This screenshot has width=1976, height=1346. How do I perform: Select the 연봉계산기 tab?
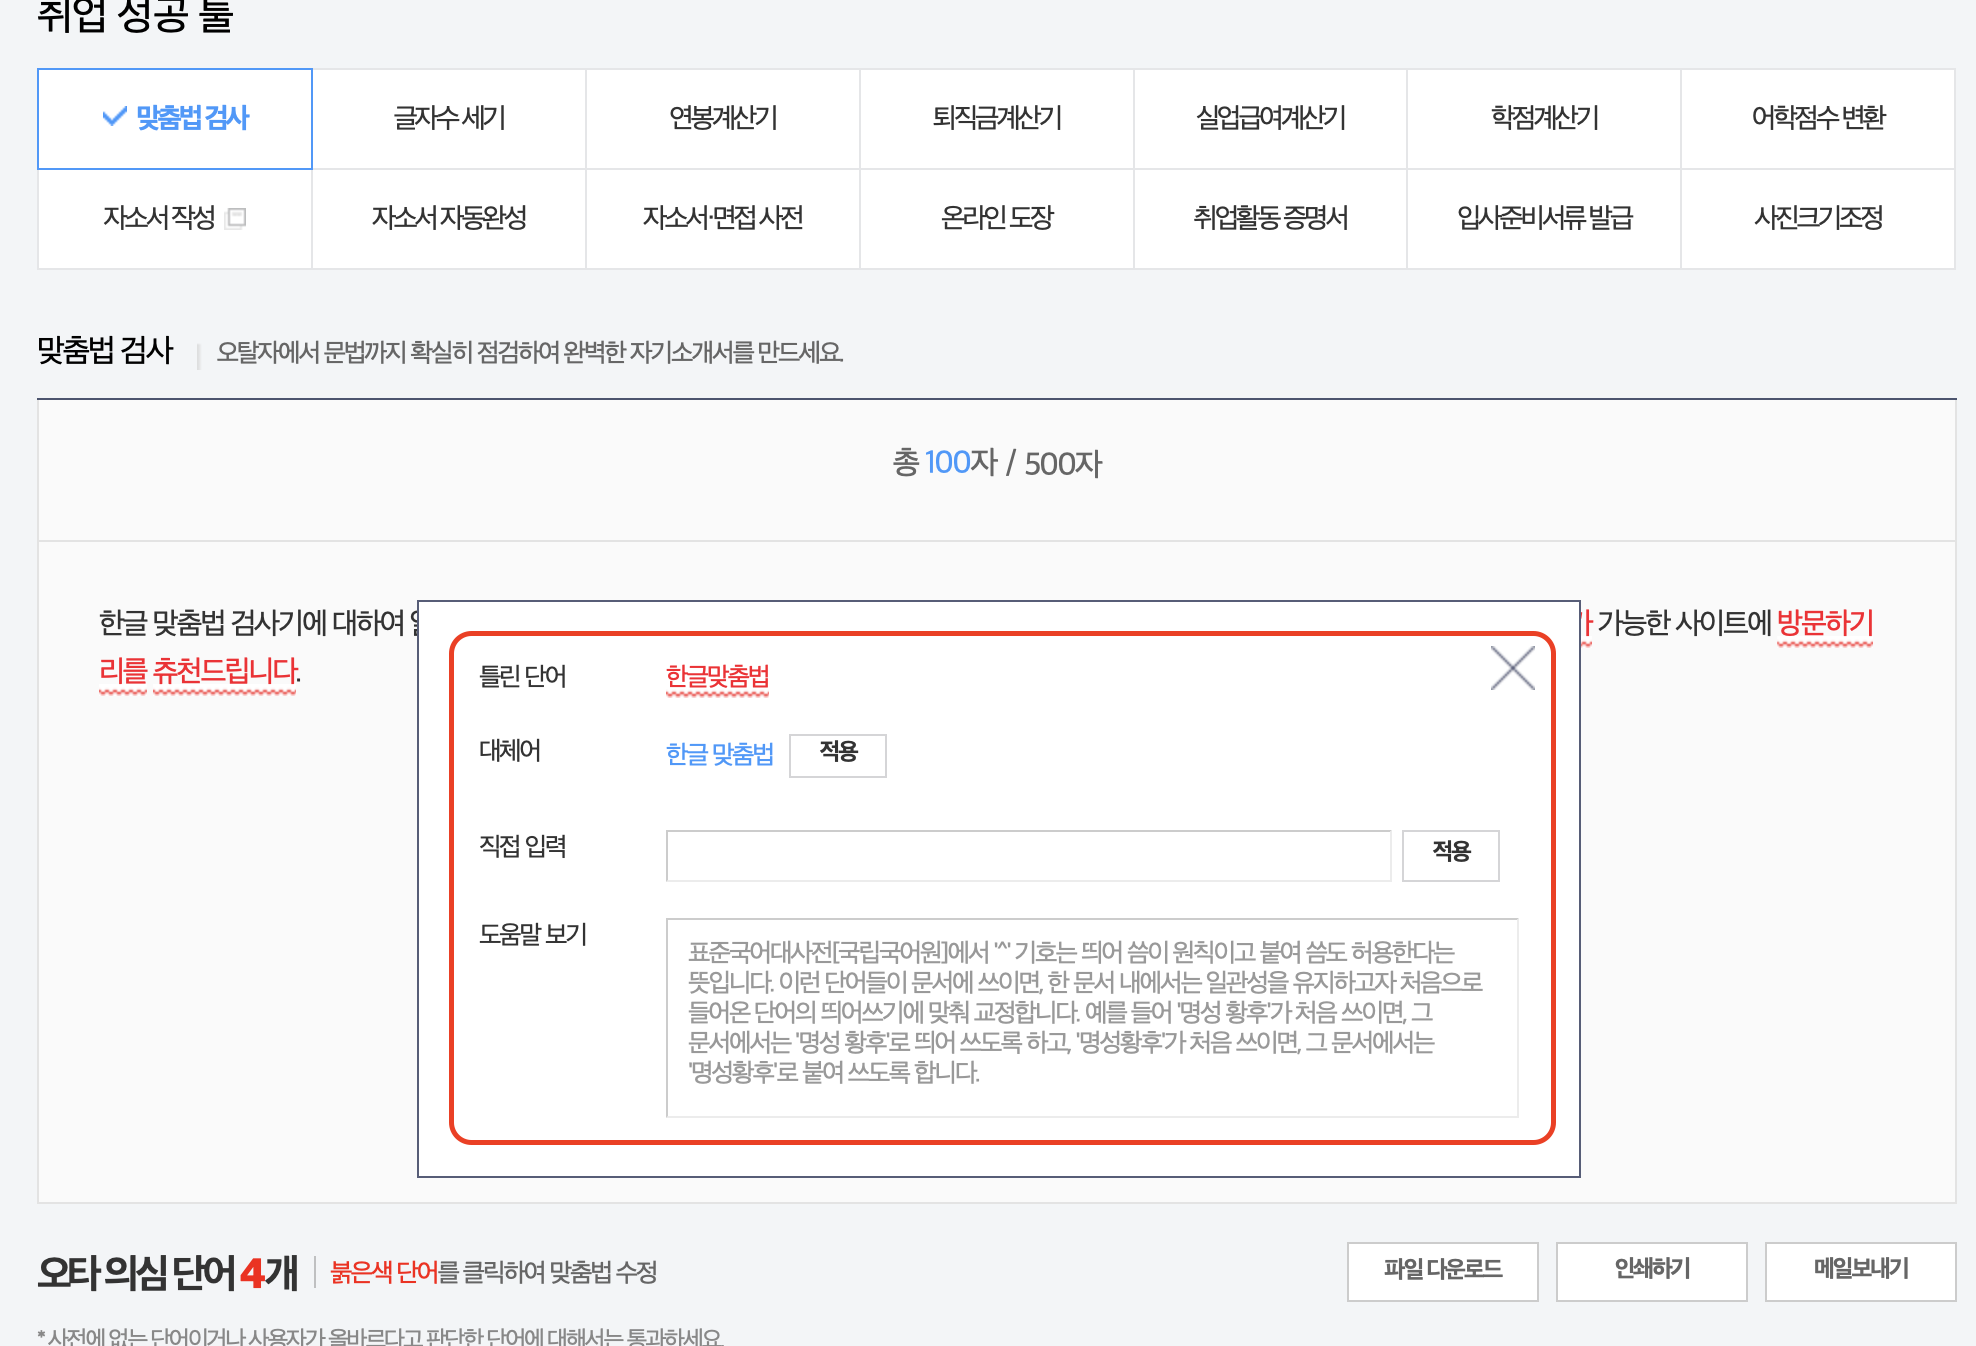point(721,117)
